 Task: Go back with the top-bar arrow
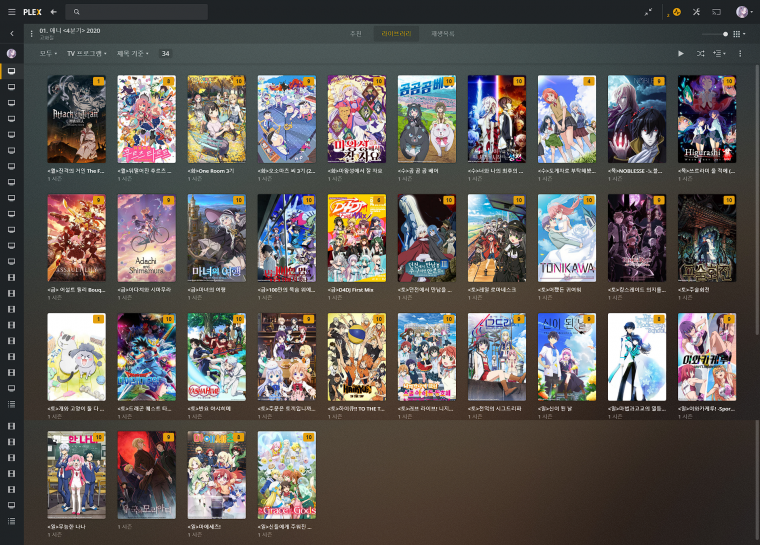54,12
